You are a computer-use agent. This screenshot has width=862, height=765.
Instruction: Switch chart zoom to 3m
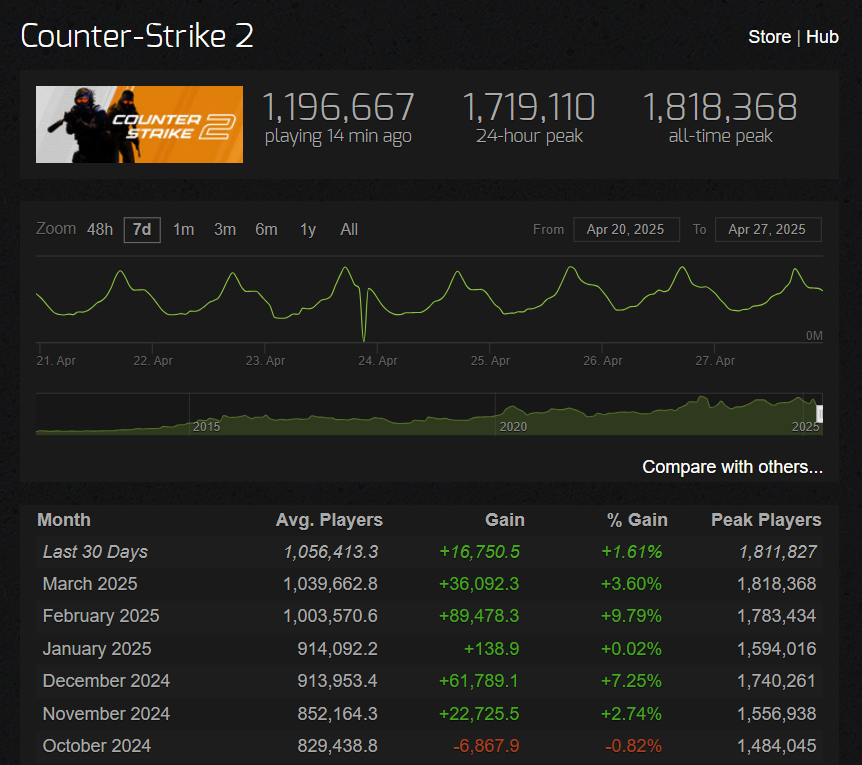pyautogui.click(x=224, y=230)
